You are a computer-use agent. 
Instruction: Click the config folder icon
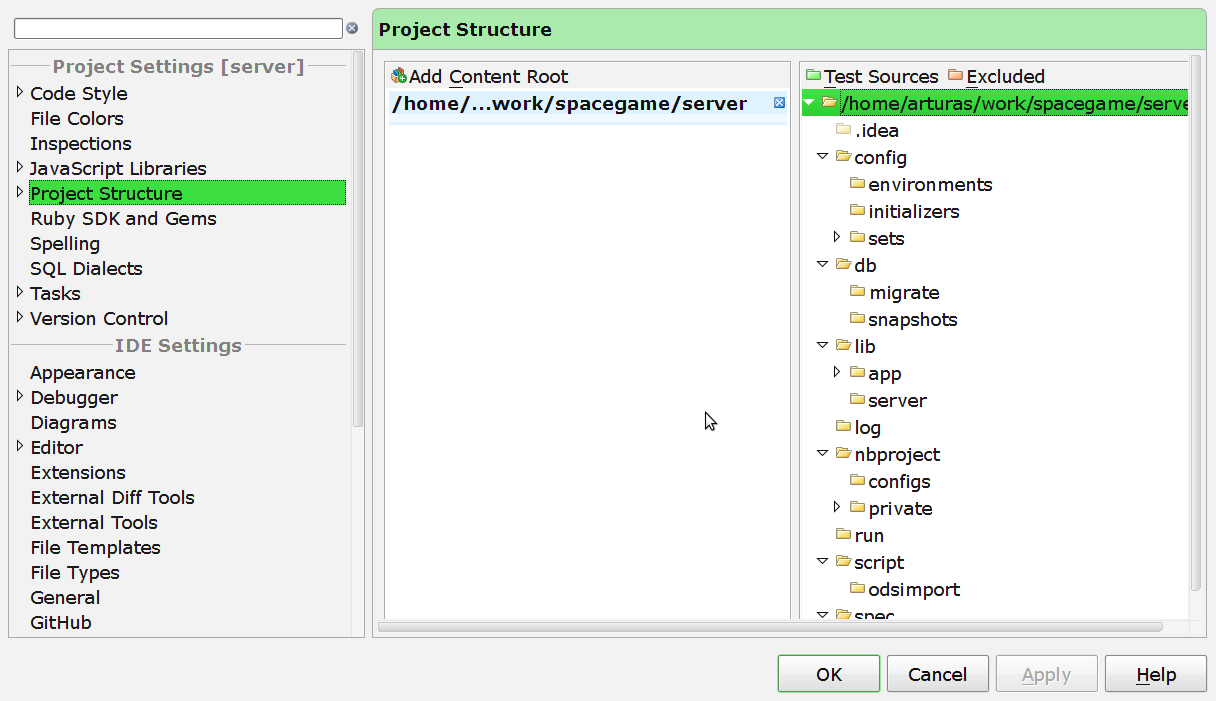click(x=843, y=157)
